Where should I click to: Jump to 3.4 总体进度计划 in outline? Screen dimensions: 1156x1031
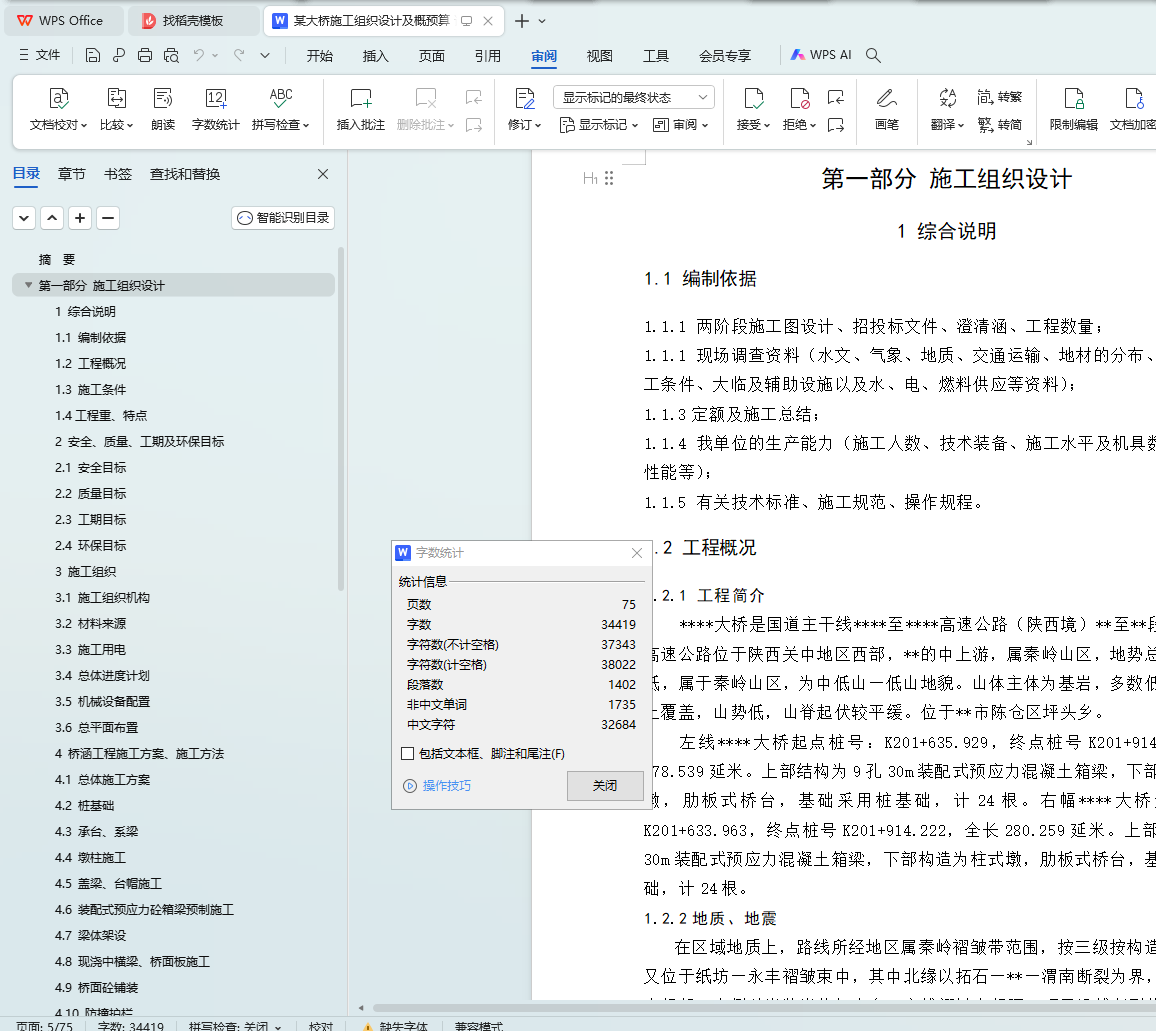pyautogui.click(x=102, y=676)
